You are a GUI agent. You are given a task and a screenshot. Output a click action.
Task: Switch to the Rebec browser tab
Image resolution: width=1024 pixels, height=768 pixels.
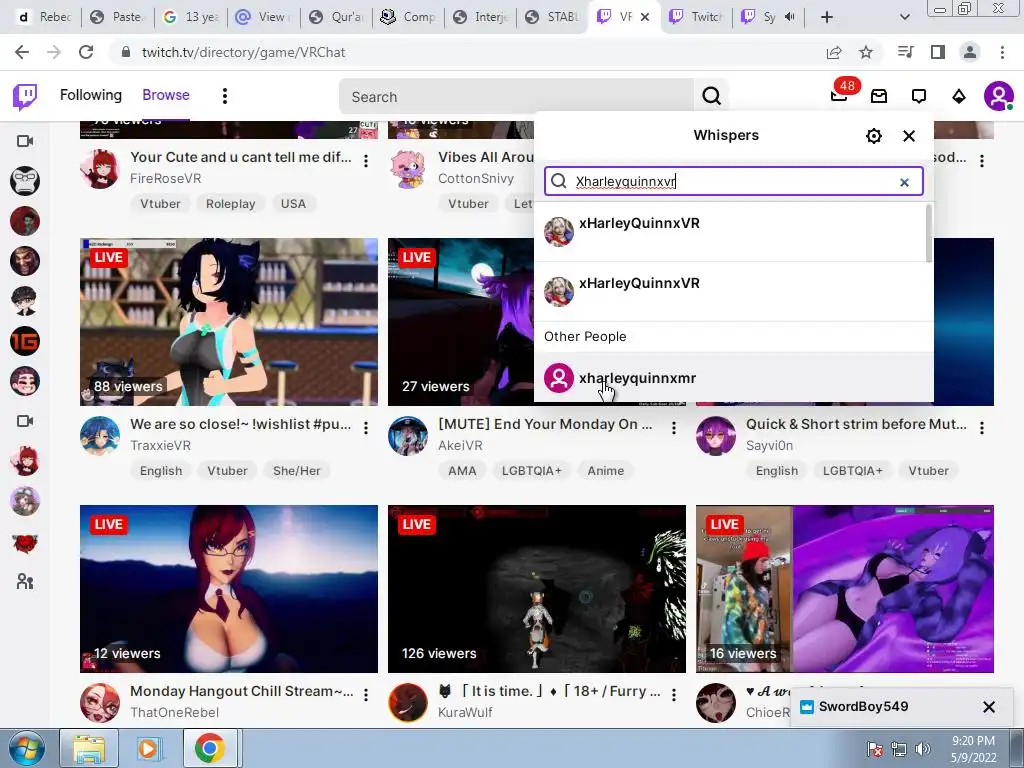tap(44, 17)
